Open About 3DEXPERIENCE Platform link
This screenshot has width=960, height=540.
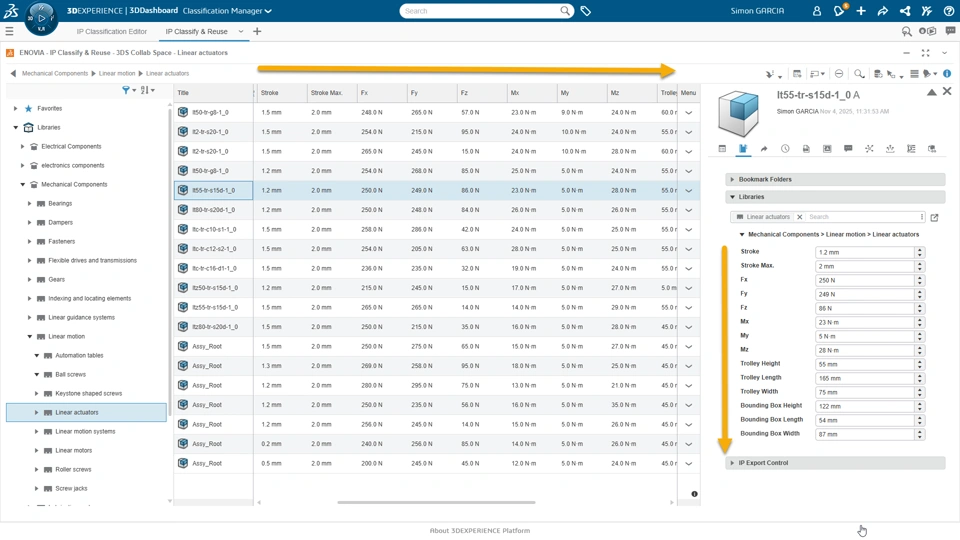point(480,531)
